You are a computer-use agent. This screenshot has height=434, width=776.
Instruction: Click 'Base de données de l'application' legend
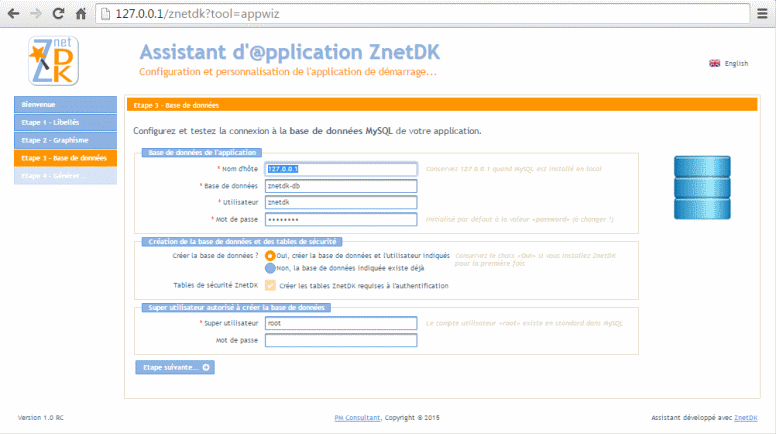pos(202,152)
